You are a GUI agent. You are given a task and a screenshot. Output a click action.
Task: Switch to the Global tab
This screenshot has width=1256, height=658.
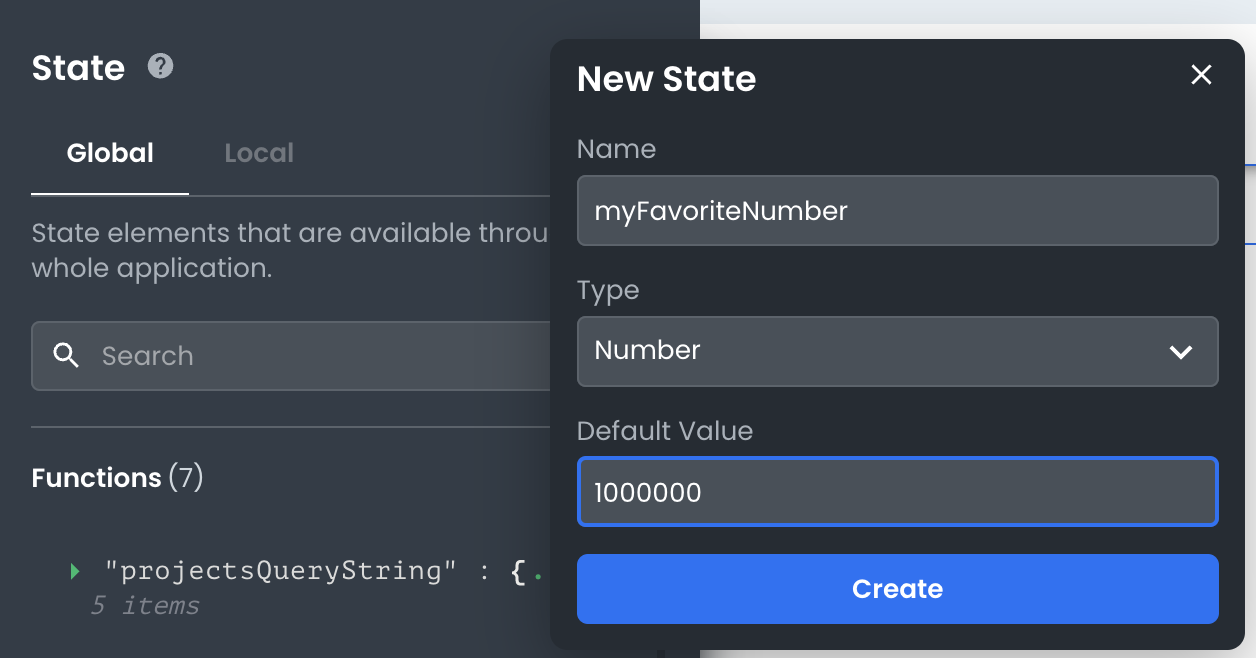(110, 153)
